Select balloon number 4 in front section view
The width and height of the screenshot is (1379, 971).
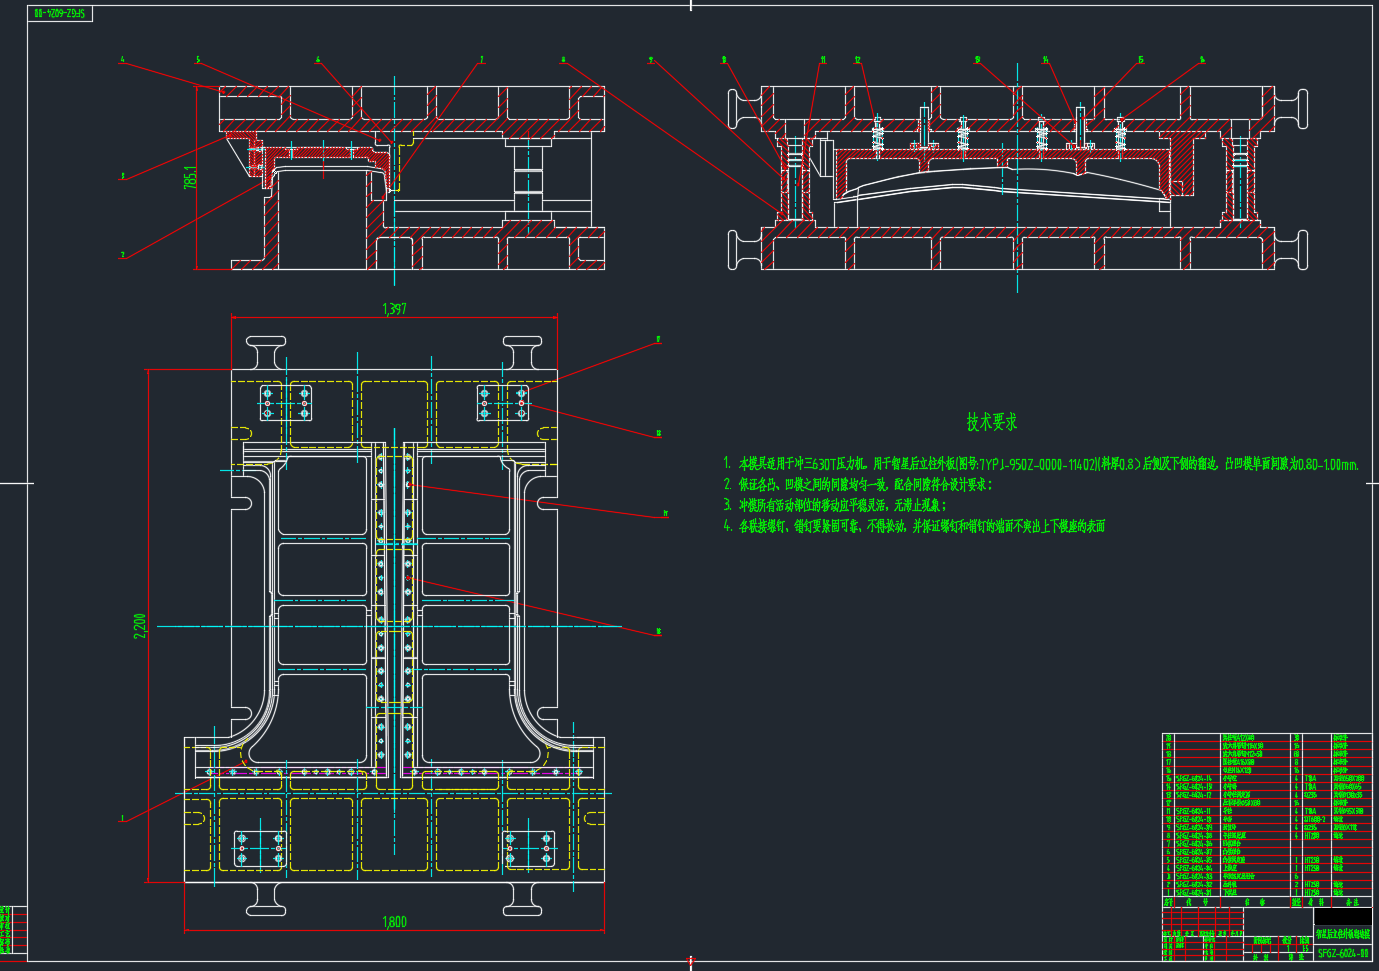click(x=123, y=60)
